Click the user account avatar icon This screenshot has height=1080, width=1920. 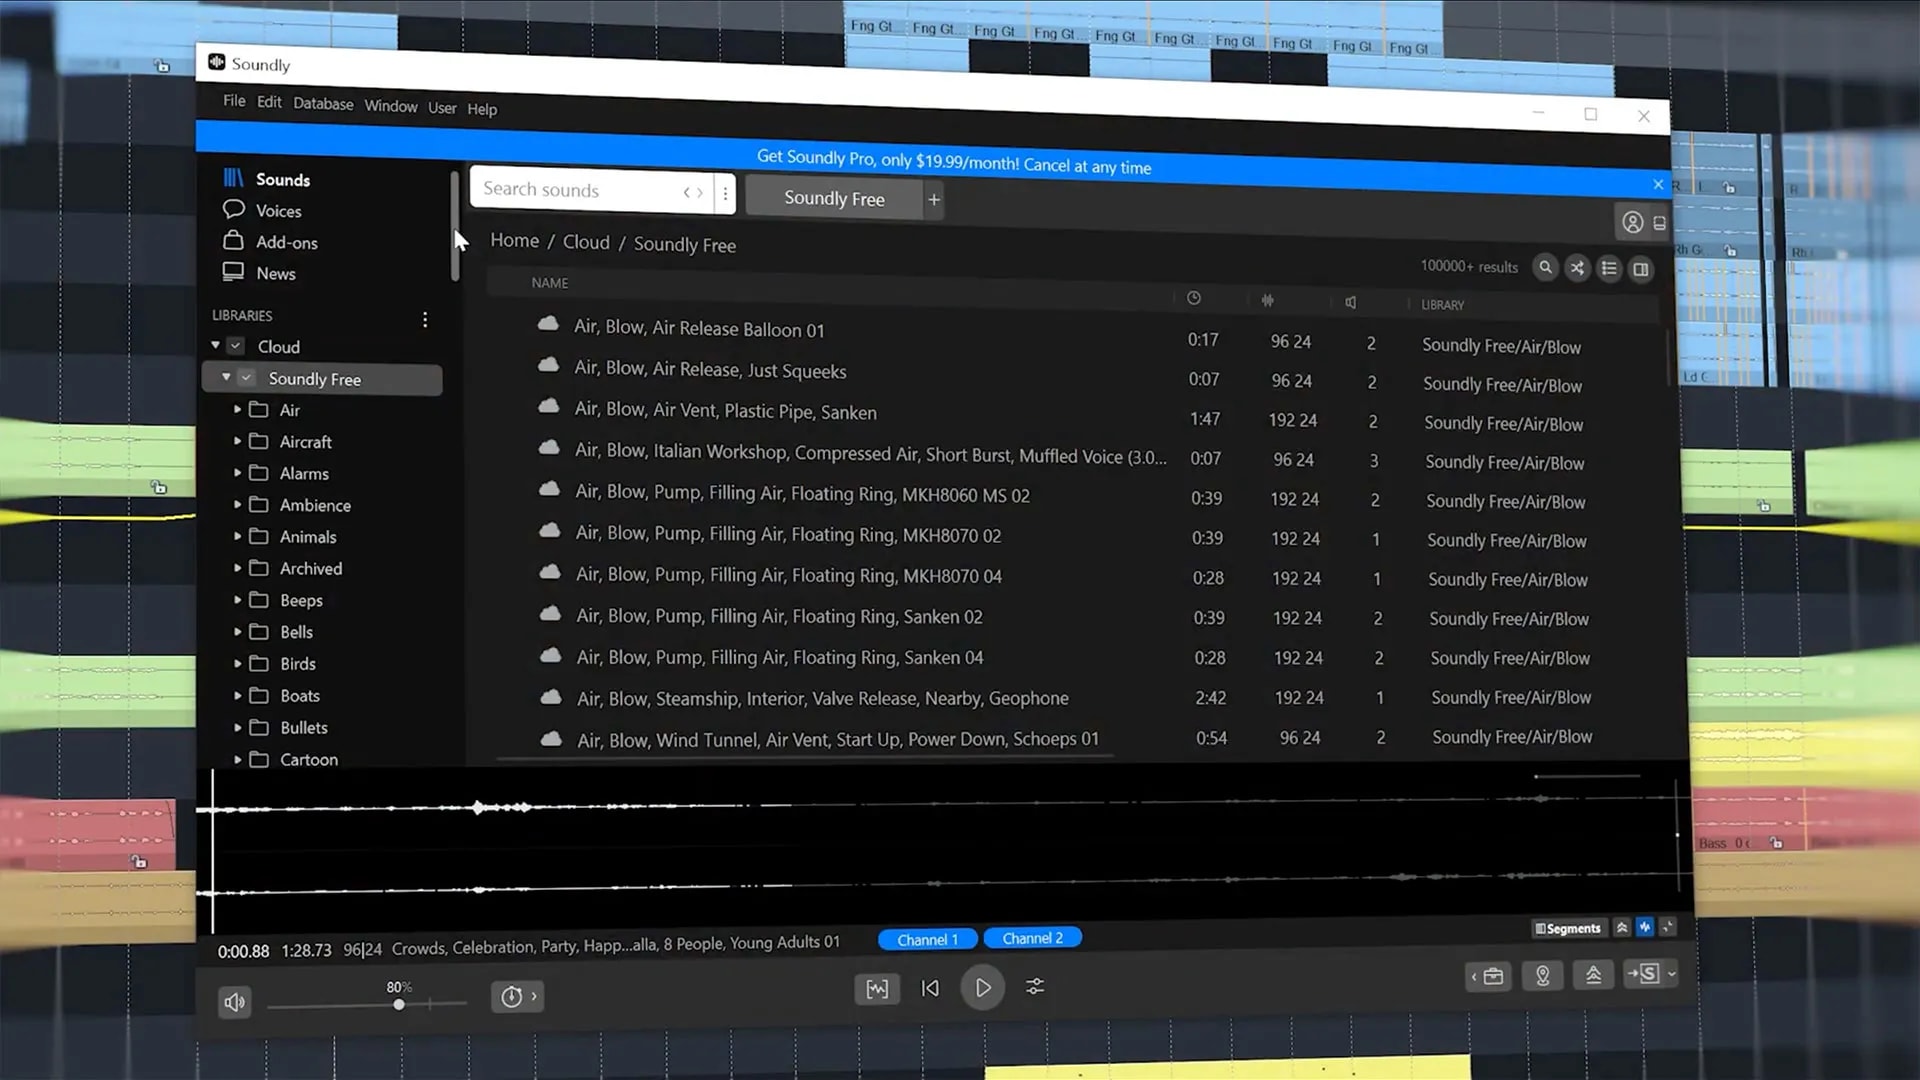click(1632, 222)
